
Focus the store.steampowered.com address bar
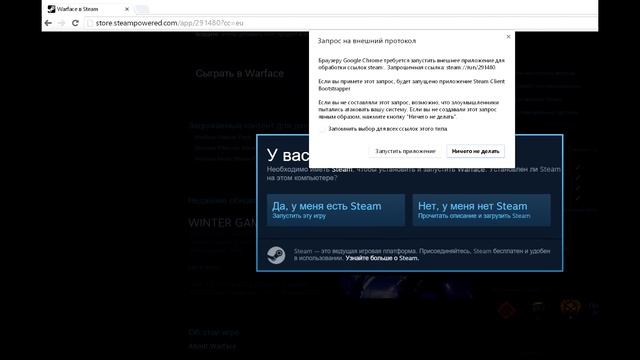pyautogui.click(x=339, y=23)
